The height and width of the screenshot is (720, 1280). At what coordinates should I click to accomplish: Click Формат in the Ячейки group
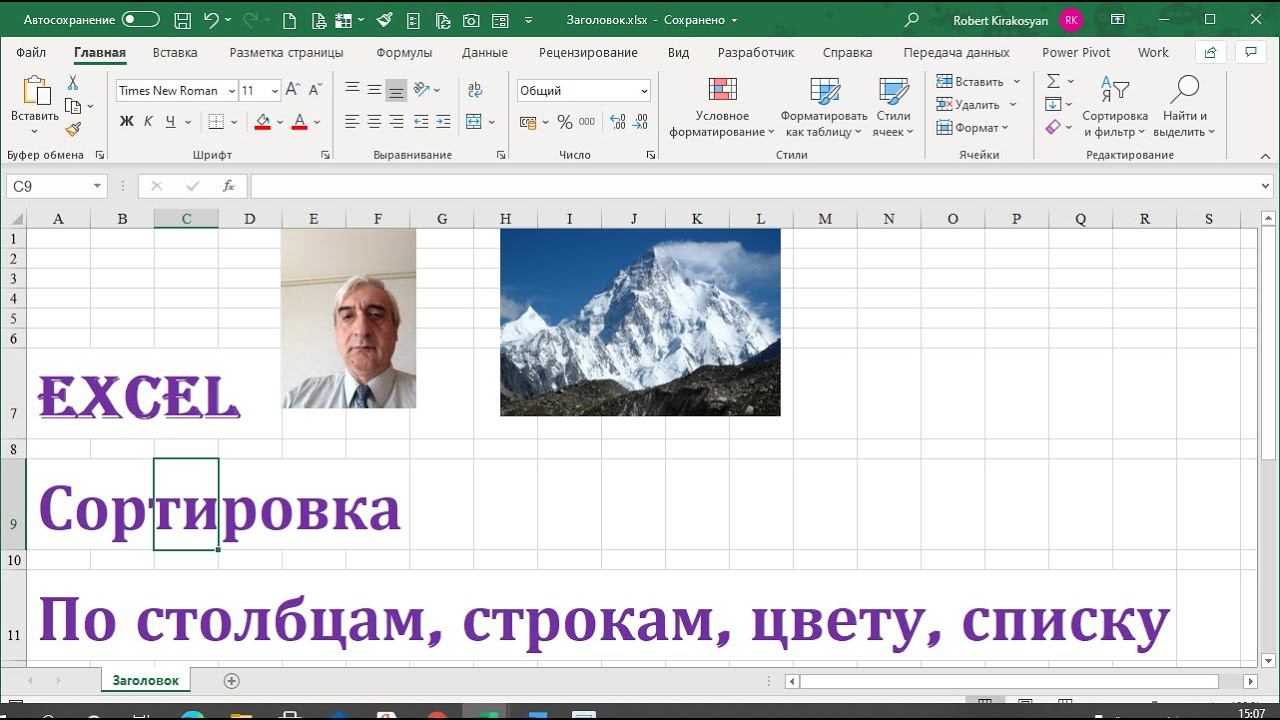tap(972, 127)
